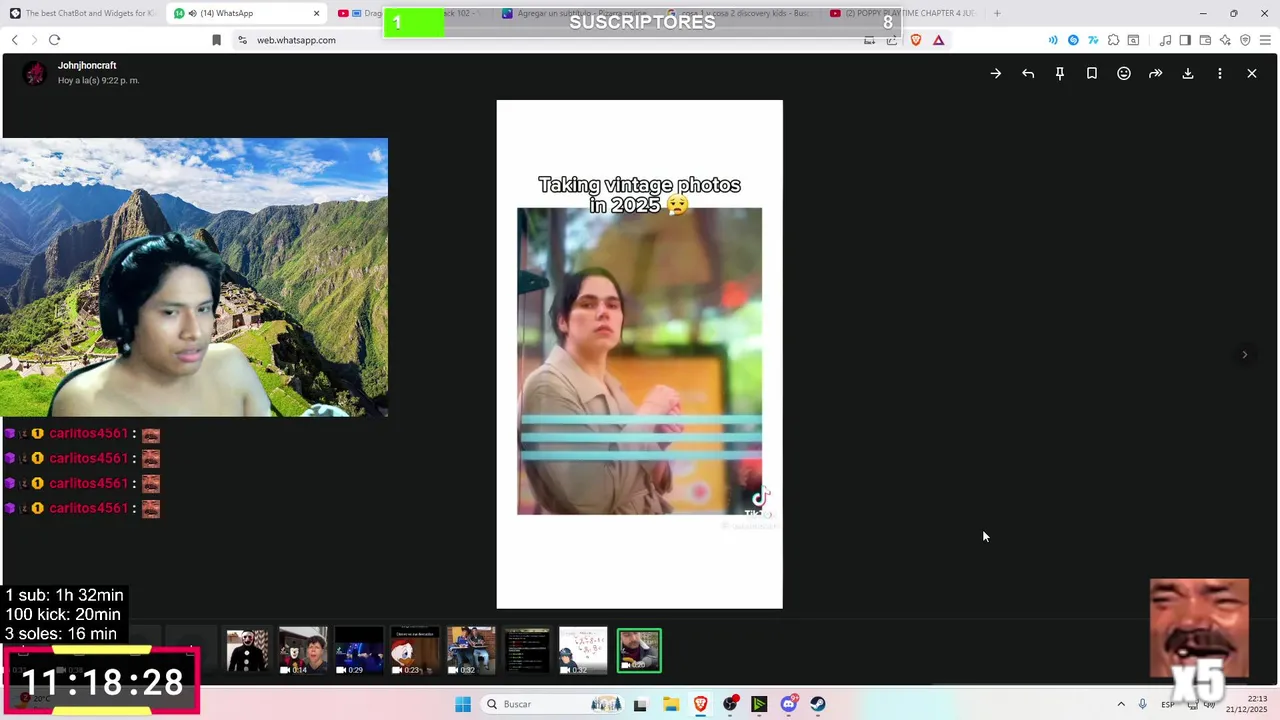Click the ESP language indicator

click(1167, 704)
